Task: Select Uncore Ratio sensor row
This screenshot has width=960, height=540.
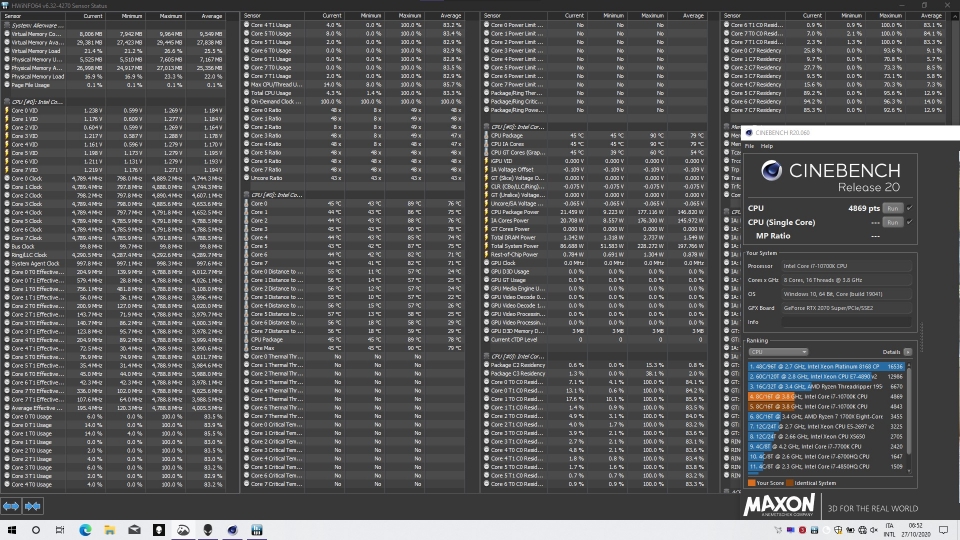Action: (353, 178)
